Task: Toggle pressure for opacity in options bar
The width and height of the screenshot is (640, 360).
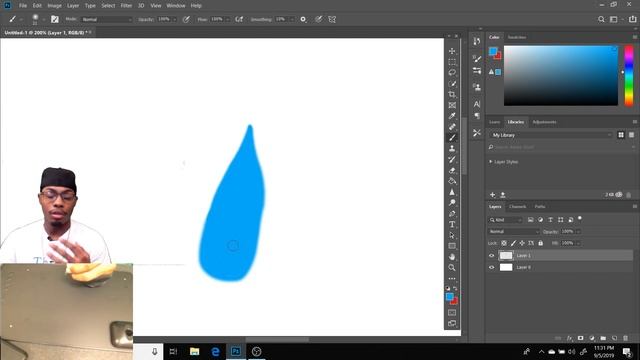Action: pos(186,19)
